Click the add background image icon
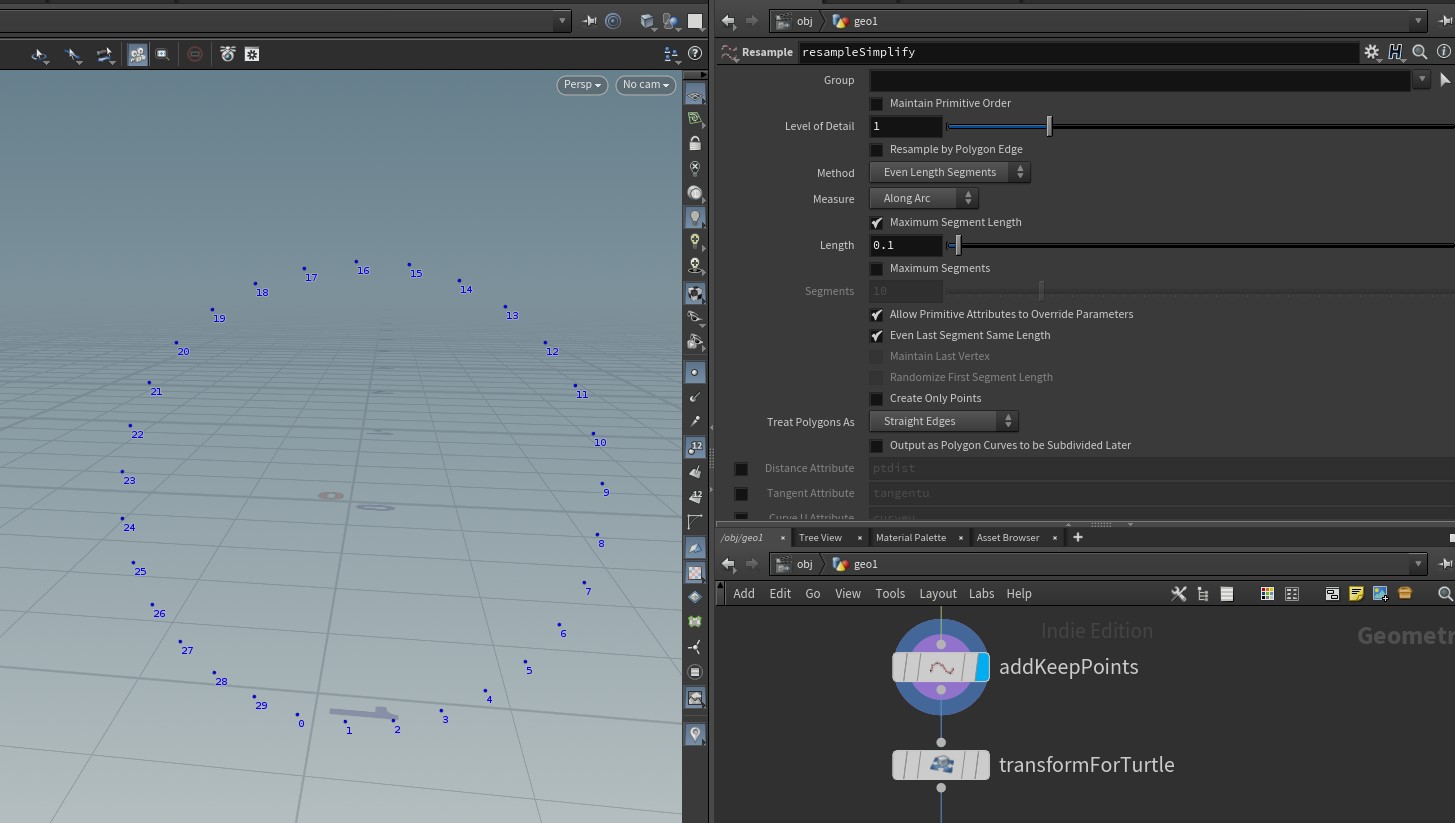Viewport: 1455px width, 823px height. [1380, 593]
